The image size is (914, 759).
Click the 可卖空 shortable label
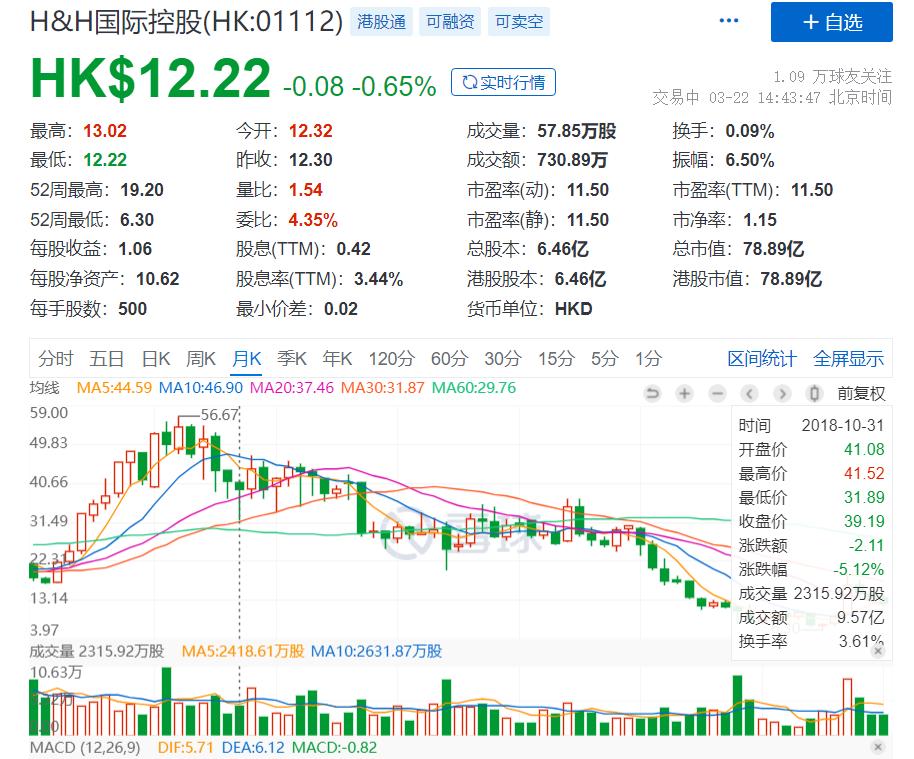(x=518, y=20)
